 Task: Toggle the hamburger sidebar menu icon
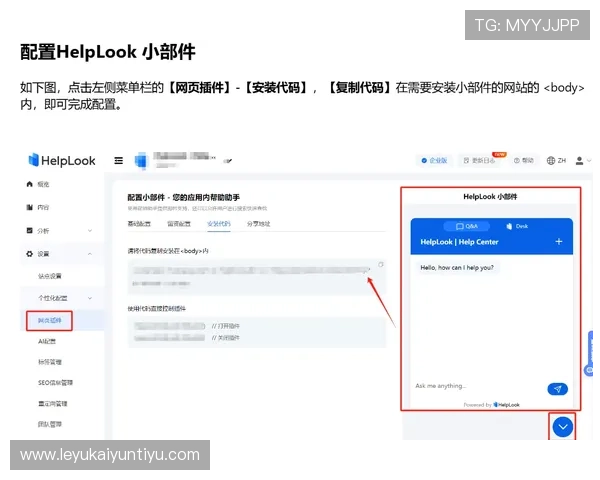tap(119, 161)
